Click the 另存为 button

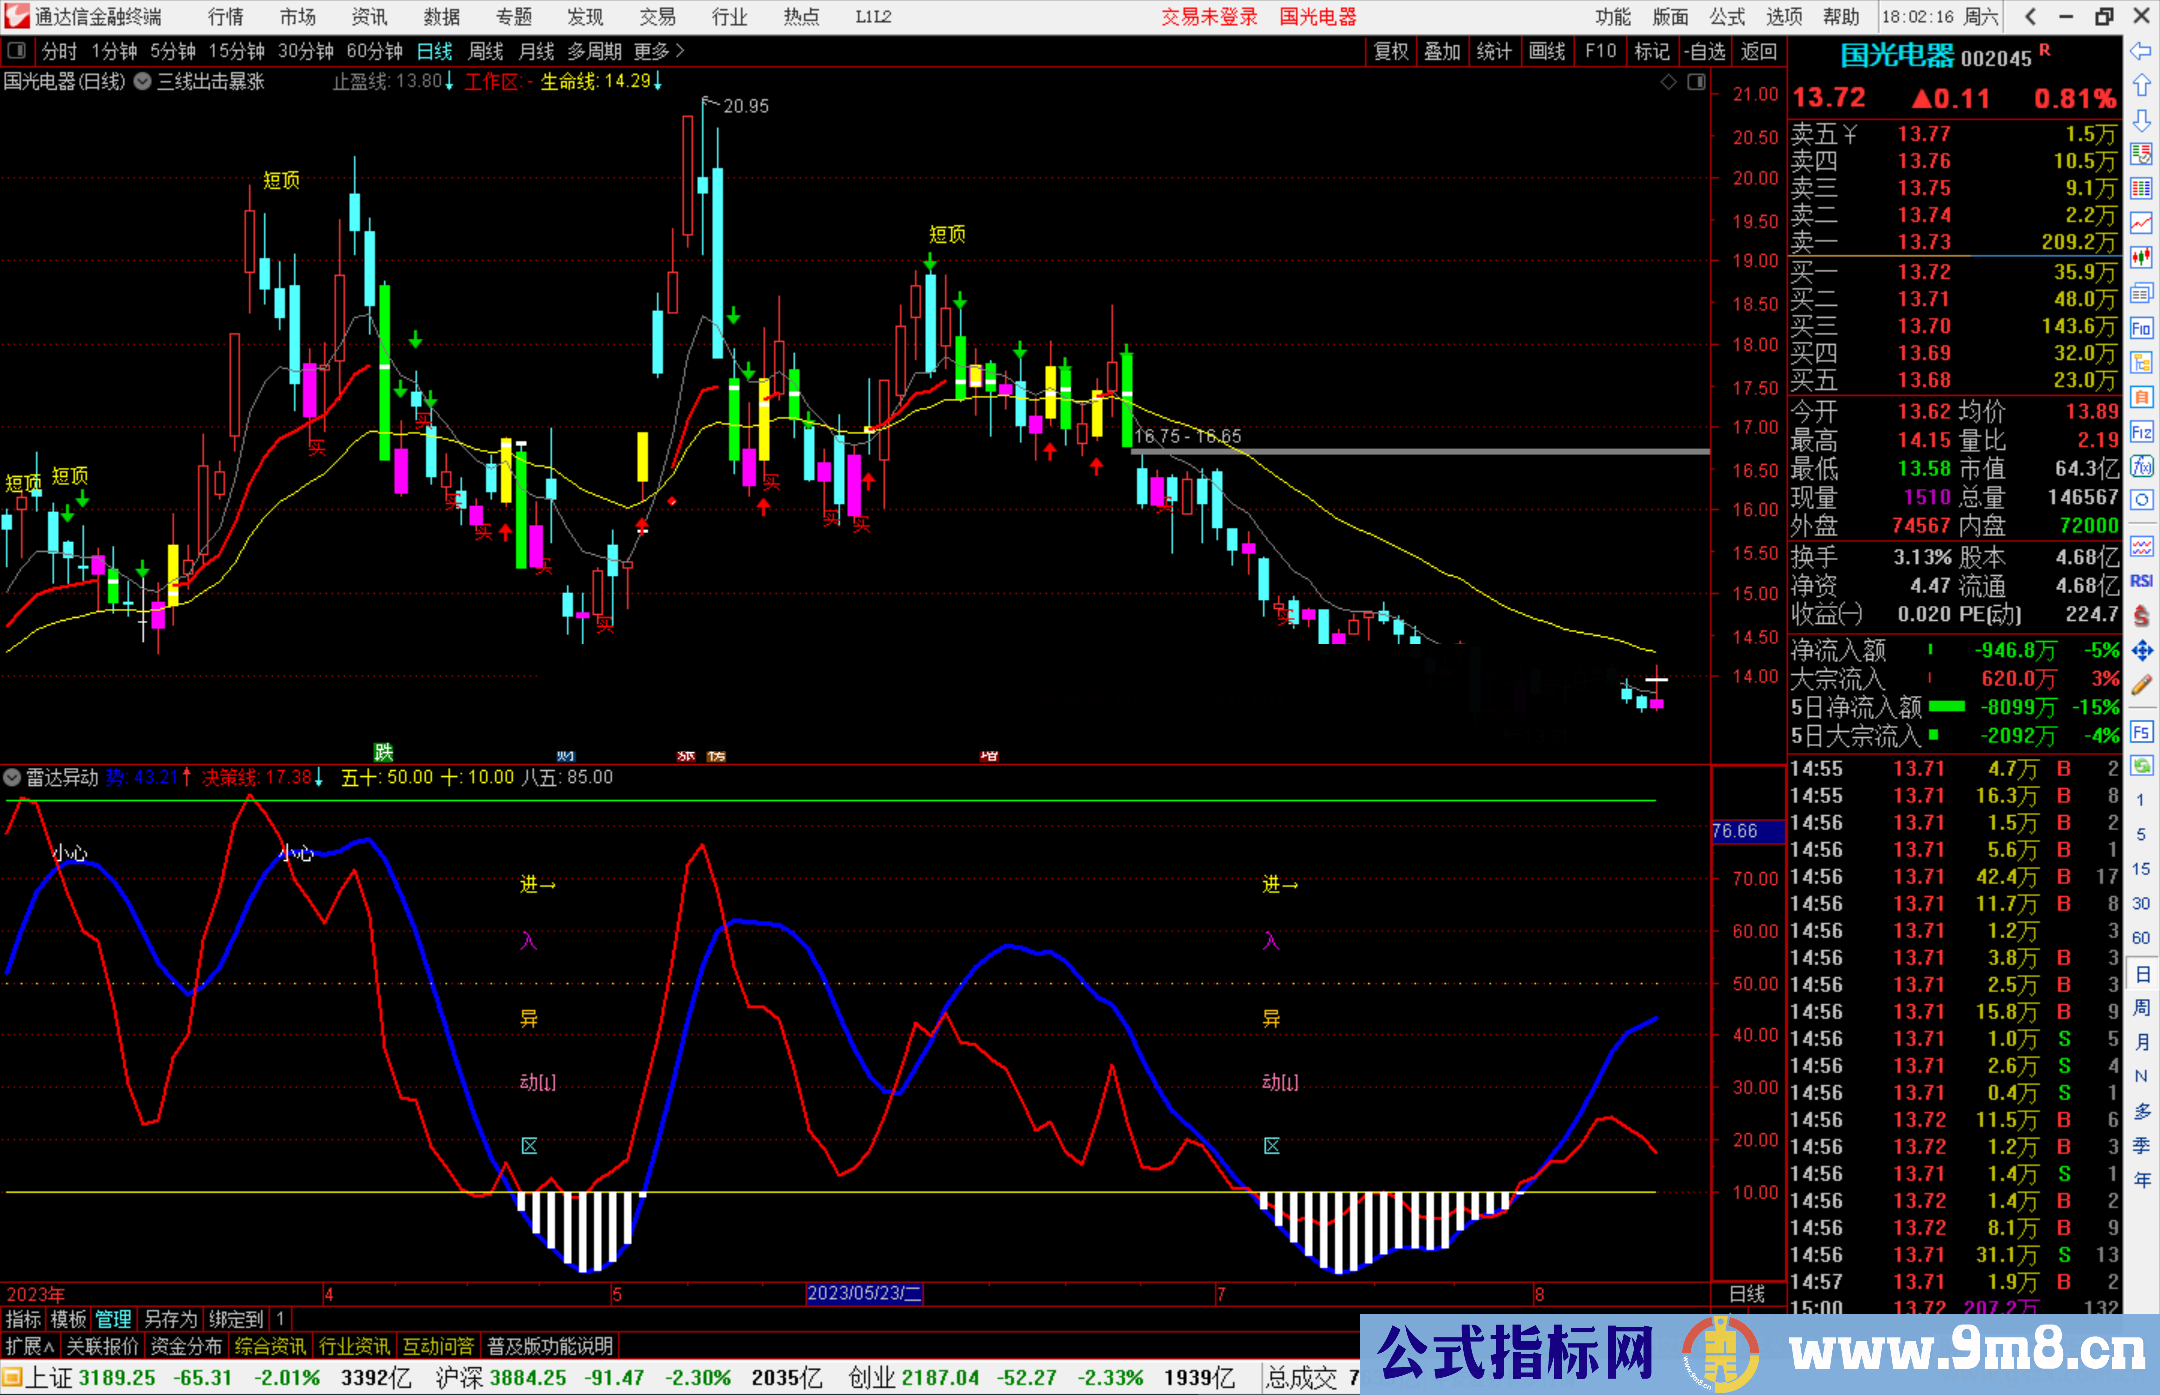tap(170, 1319)
